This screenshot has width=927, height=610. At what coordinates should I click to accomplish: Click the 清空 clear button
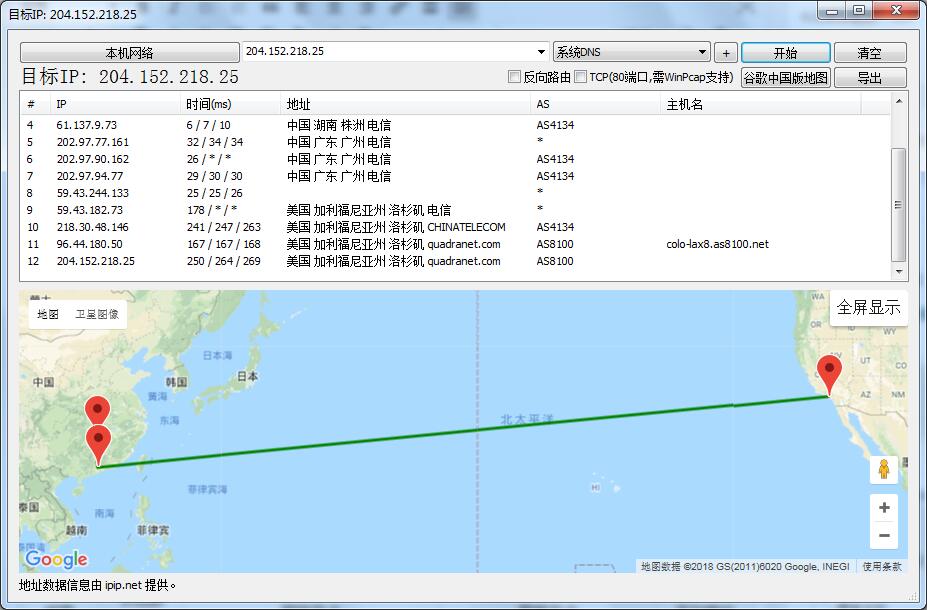pyautogui.click(x=869, y=53)
